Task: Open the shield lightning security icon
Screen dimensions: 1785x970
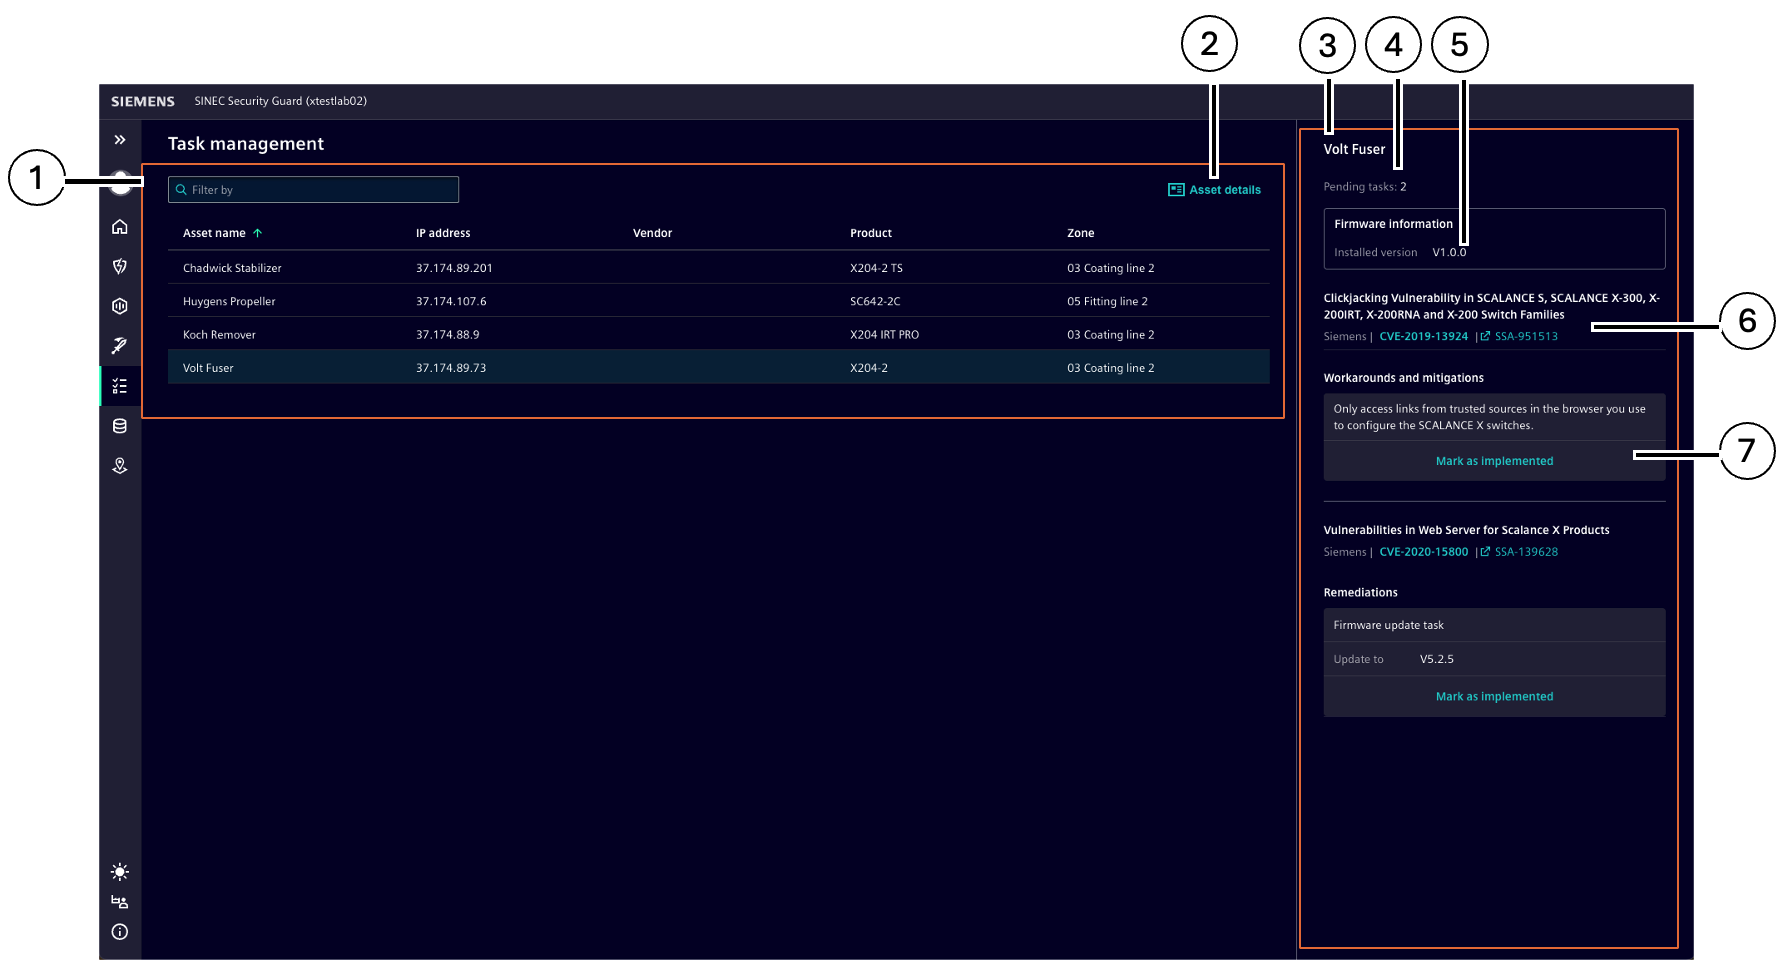Action: pyautogui.click(x=120, y=266)
